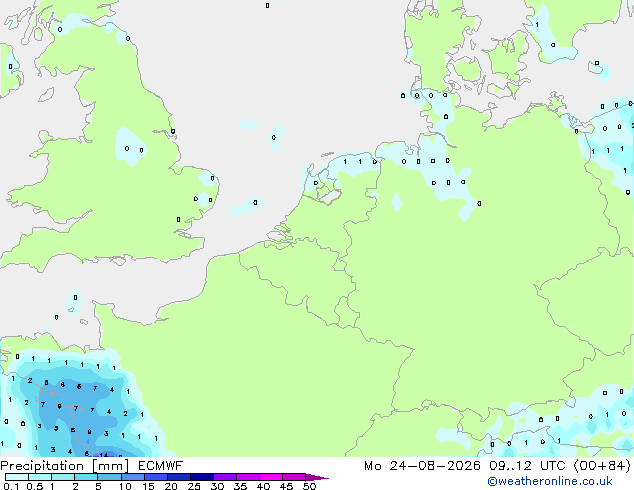Pick the 5–10 mm blue legend swatch

(x=109, y=477)
